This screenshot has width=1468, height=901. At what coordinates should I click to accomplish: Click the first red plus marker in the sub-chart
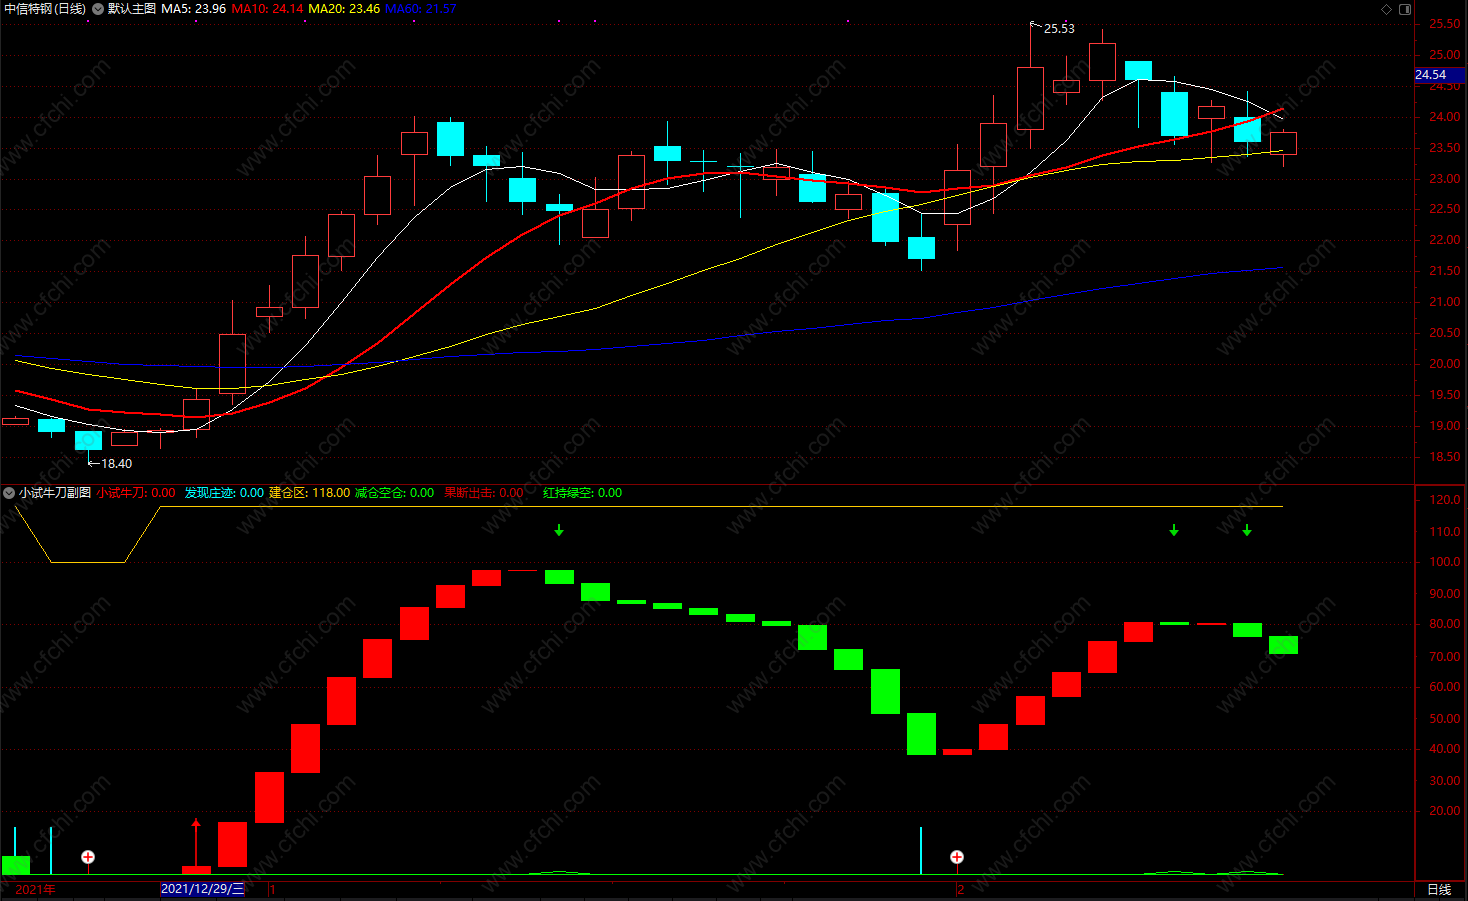88,857
